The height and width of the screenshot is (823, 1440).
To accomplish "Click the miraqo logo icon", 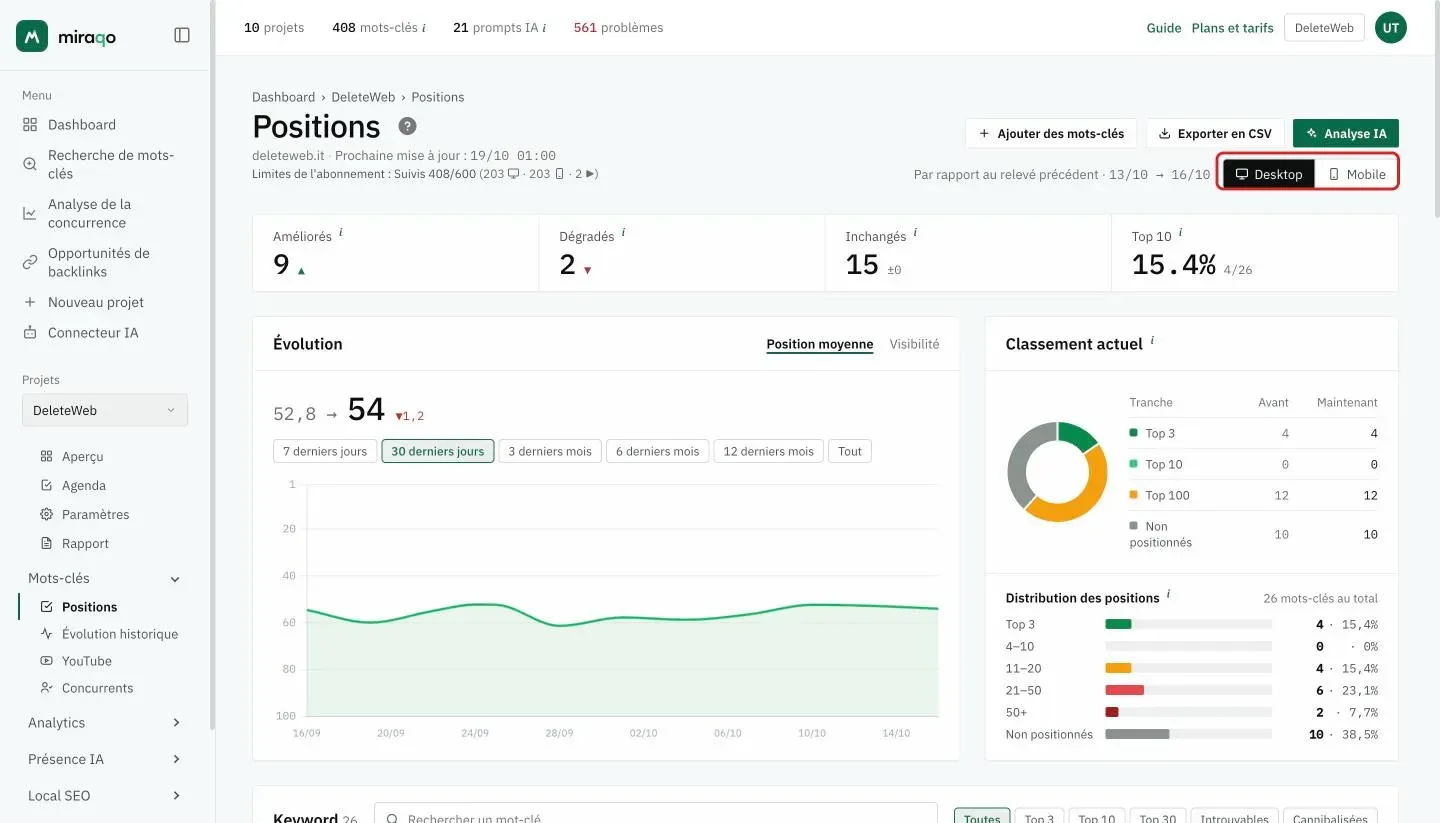I will 32,36.
